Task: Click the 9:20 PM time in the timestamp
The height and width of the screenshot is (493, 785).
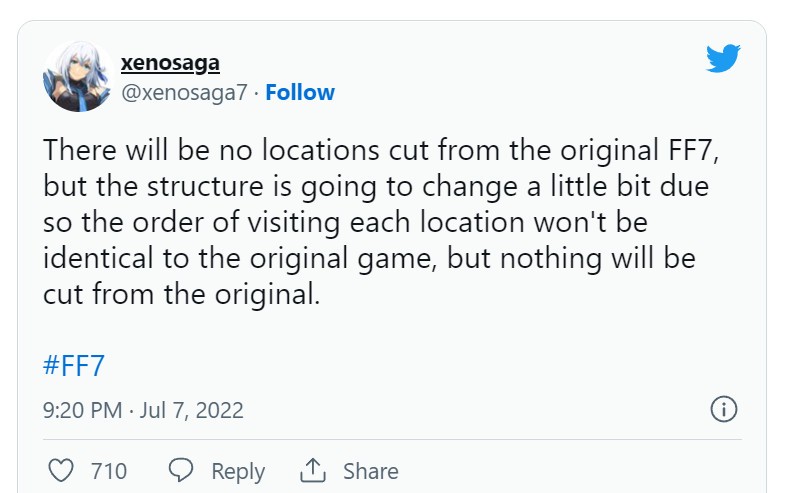Action: 82,411
